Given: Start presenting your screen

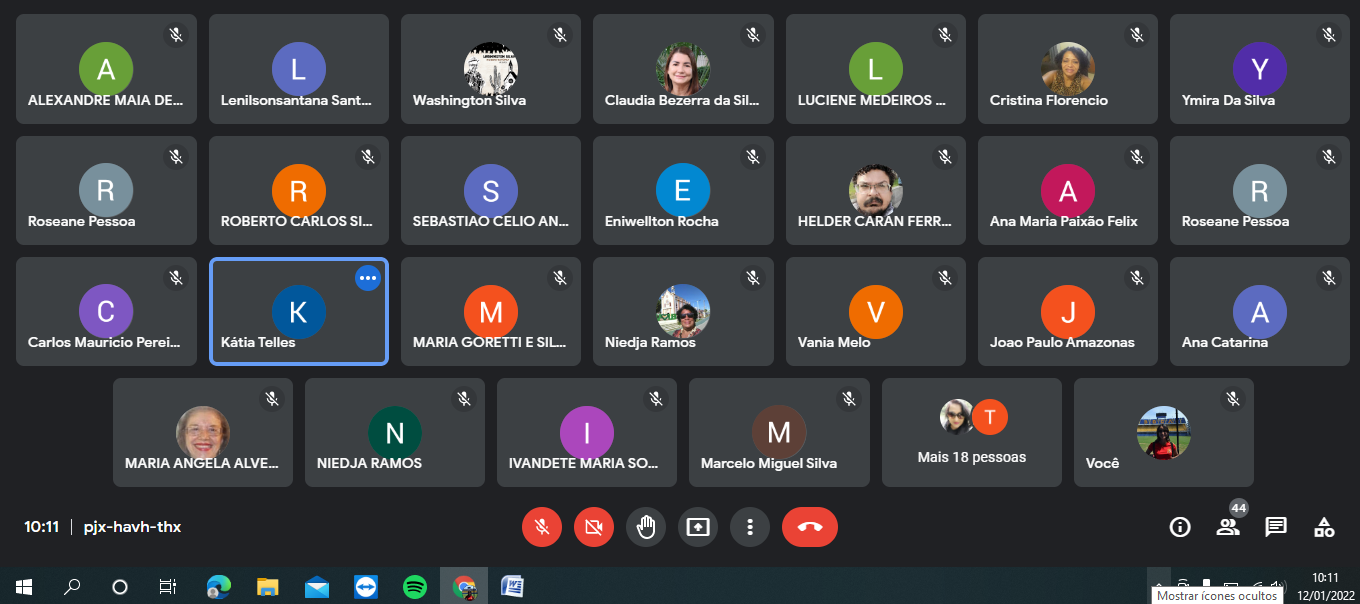Looking at the screenshot, I should [x=698, y=527].
